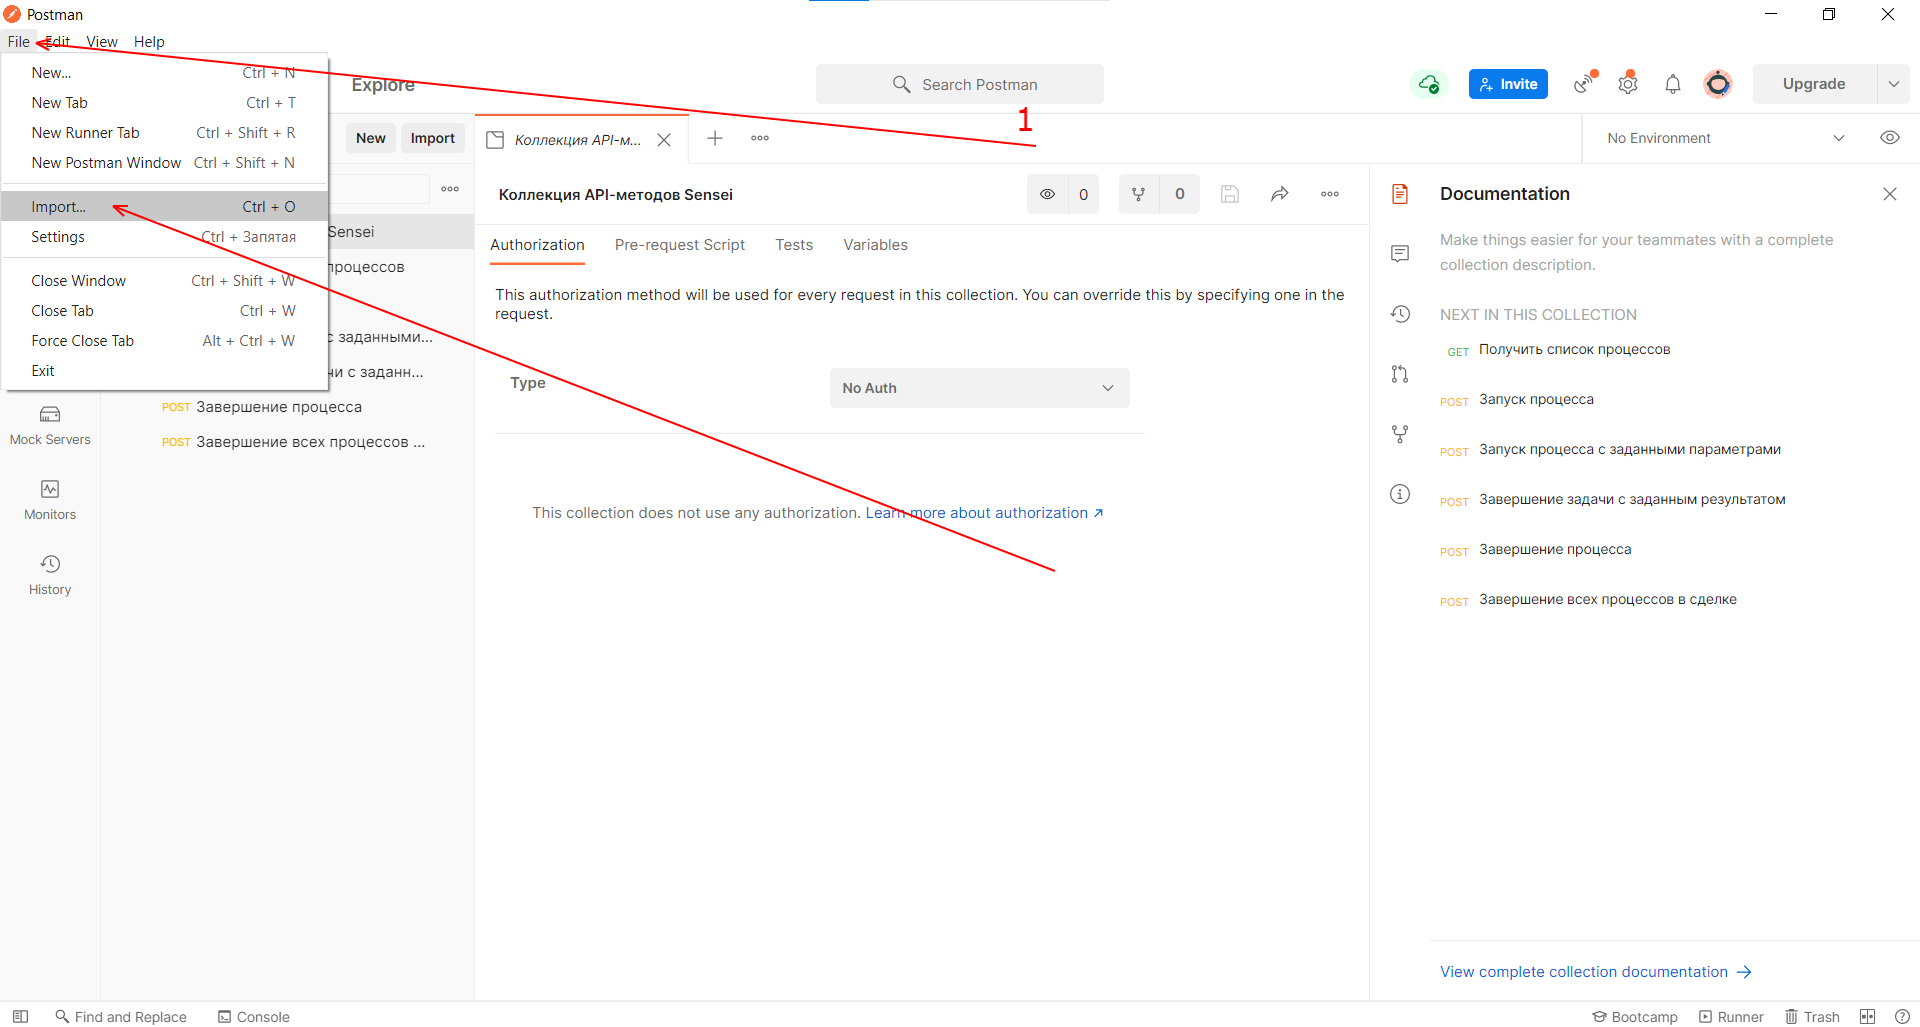This screenshot has height=1027, width=1920.
Task: Open the Console in status bar
Action: coord(254,1016)
